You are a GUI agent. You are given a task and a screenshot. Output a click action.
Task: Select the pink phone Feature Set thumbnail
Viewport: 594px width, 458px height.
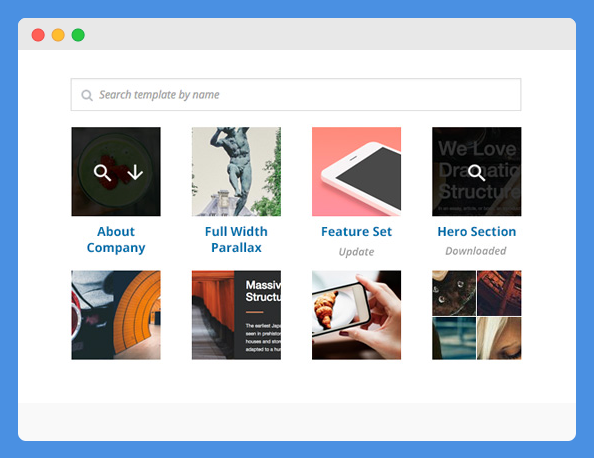point(356,172)
